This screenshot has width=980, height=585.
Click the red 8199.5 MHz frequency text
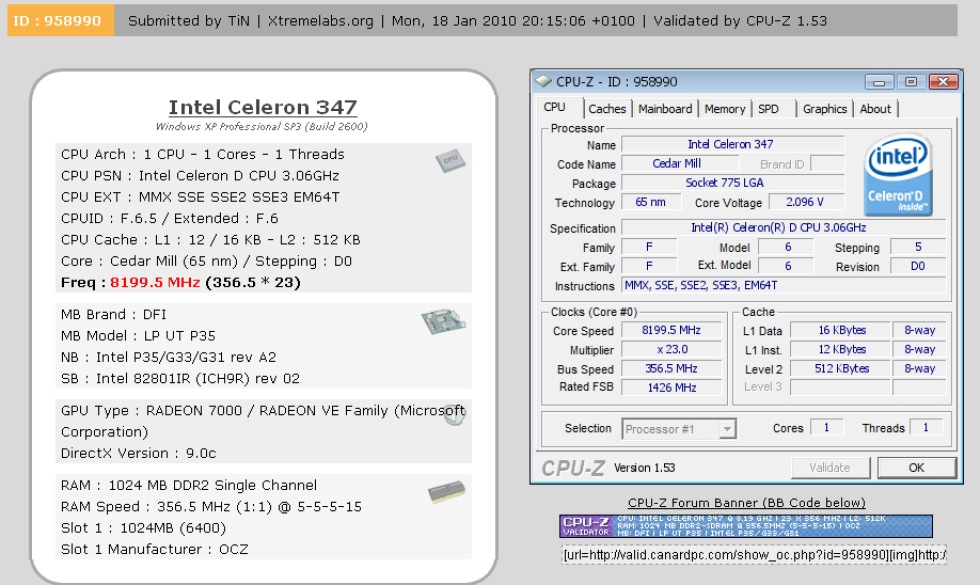[155, 282]
